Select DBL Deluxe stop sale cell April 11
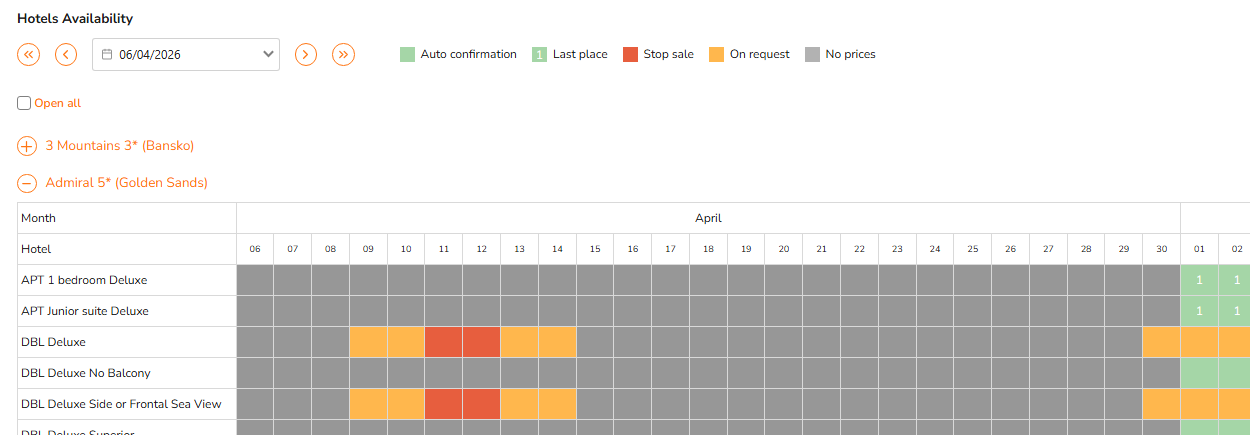1250x435 pixels. click(443, 342)
